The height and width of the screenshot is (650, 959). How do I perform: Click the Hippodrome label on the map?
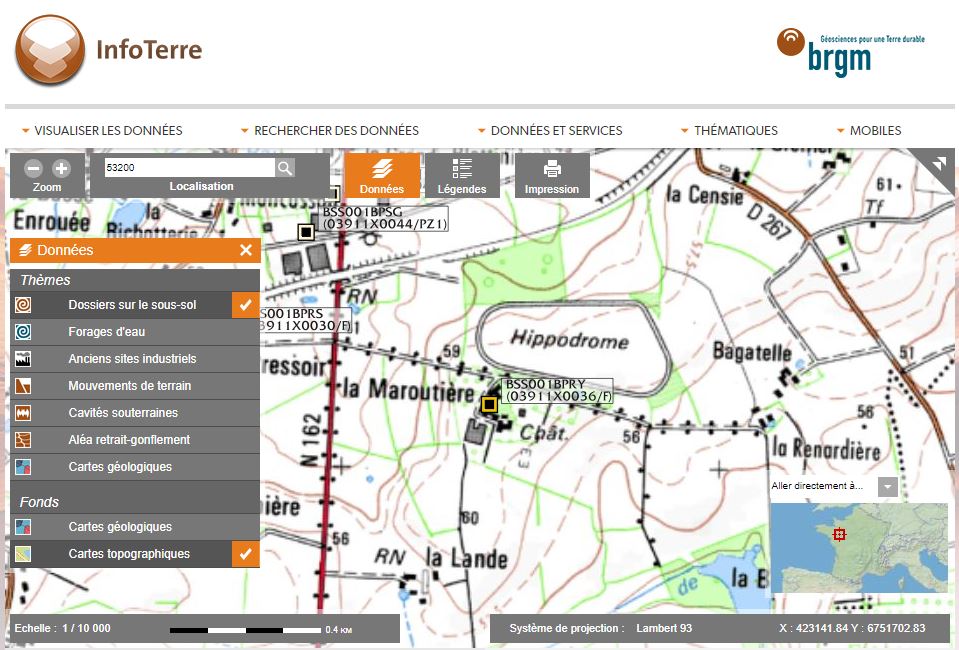click(569, 339)
